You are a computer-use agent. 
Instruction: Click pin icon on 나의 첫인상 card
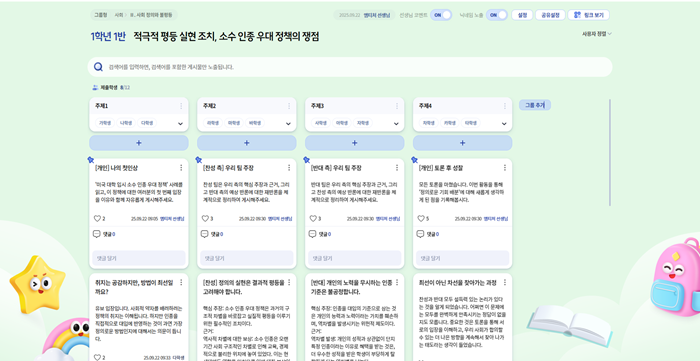[x=91, y=159]
